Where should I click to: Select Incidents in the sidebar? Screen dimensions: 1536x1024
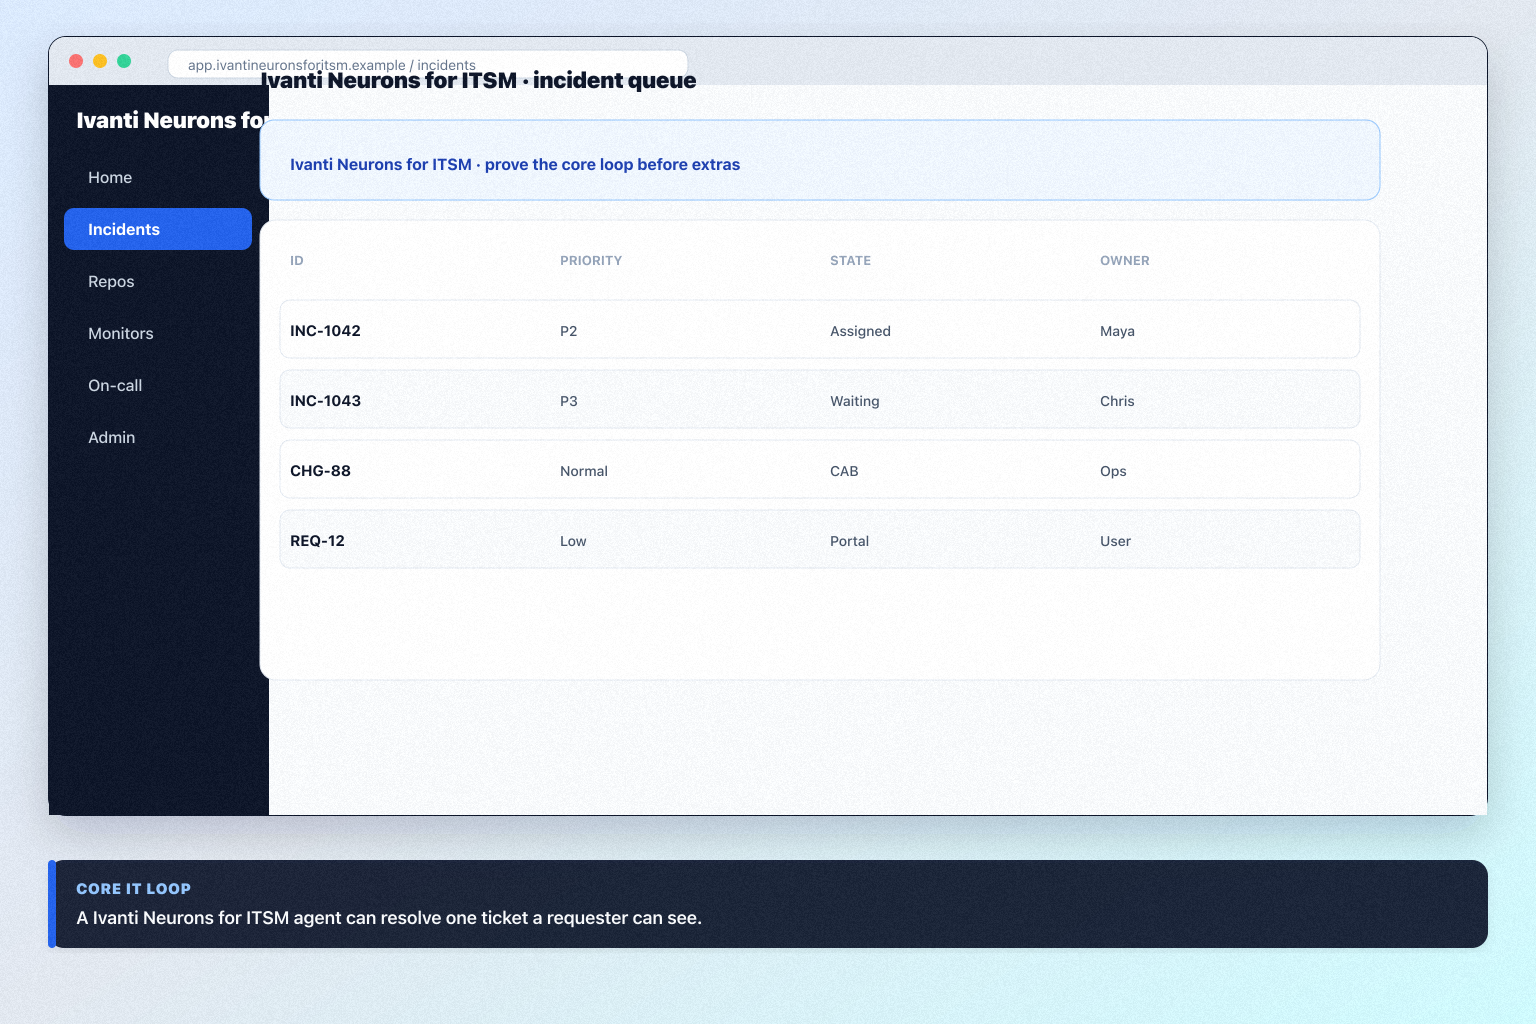[158, 229]
